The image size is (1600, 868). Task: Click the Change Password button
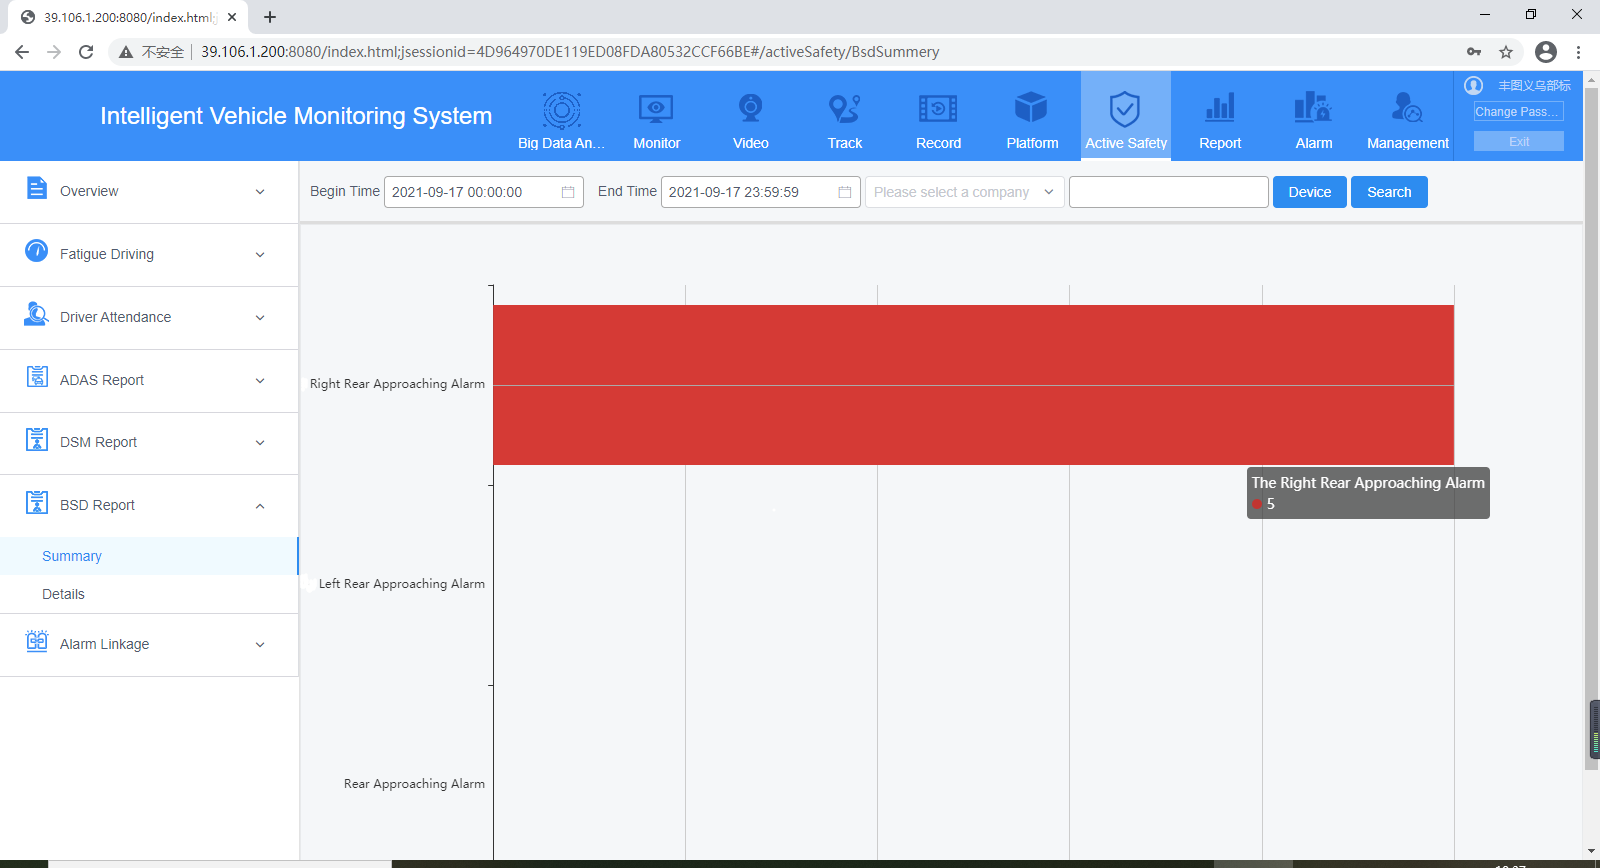(x=1518, y=112)
